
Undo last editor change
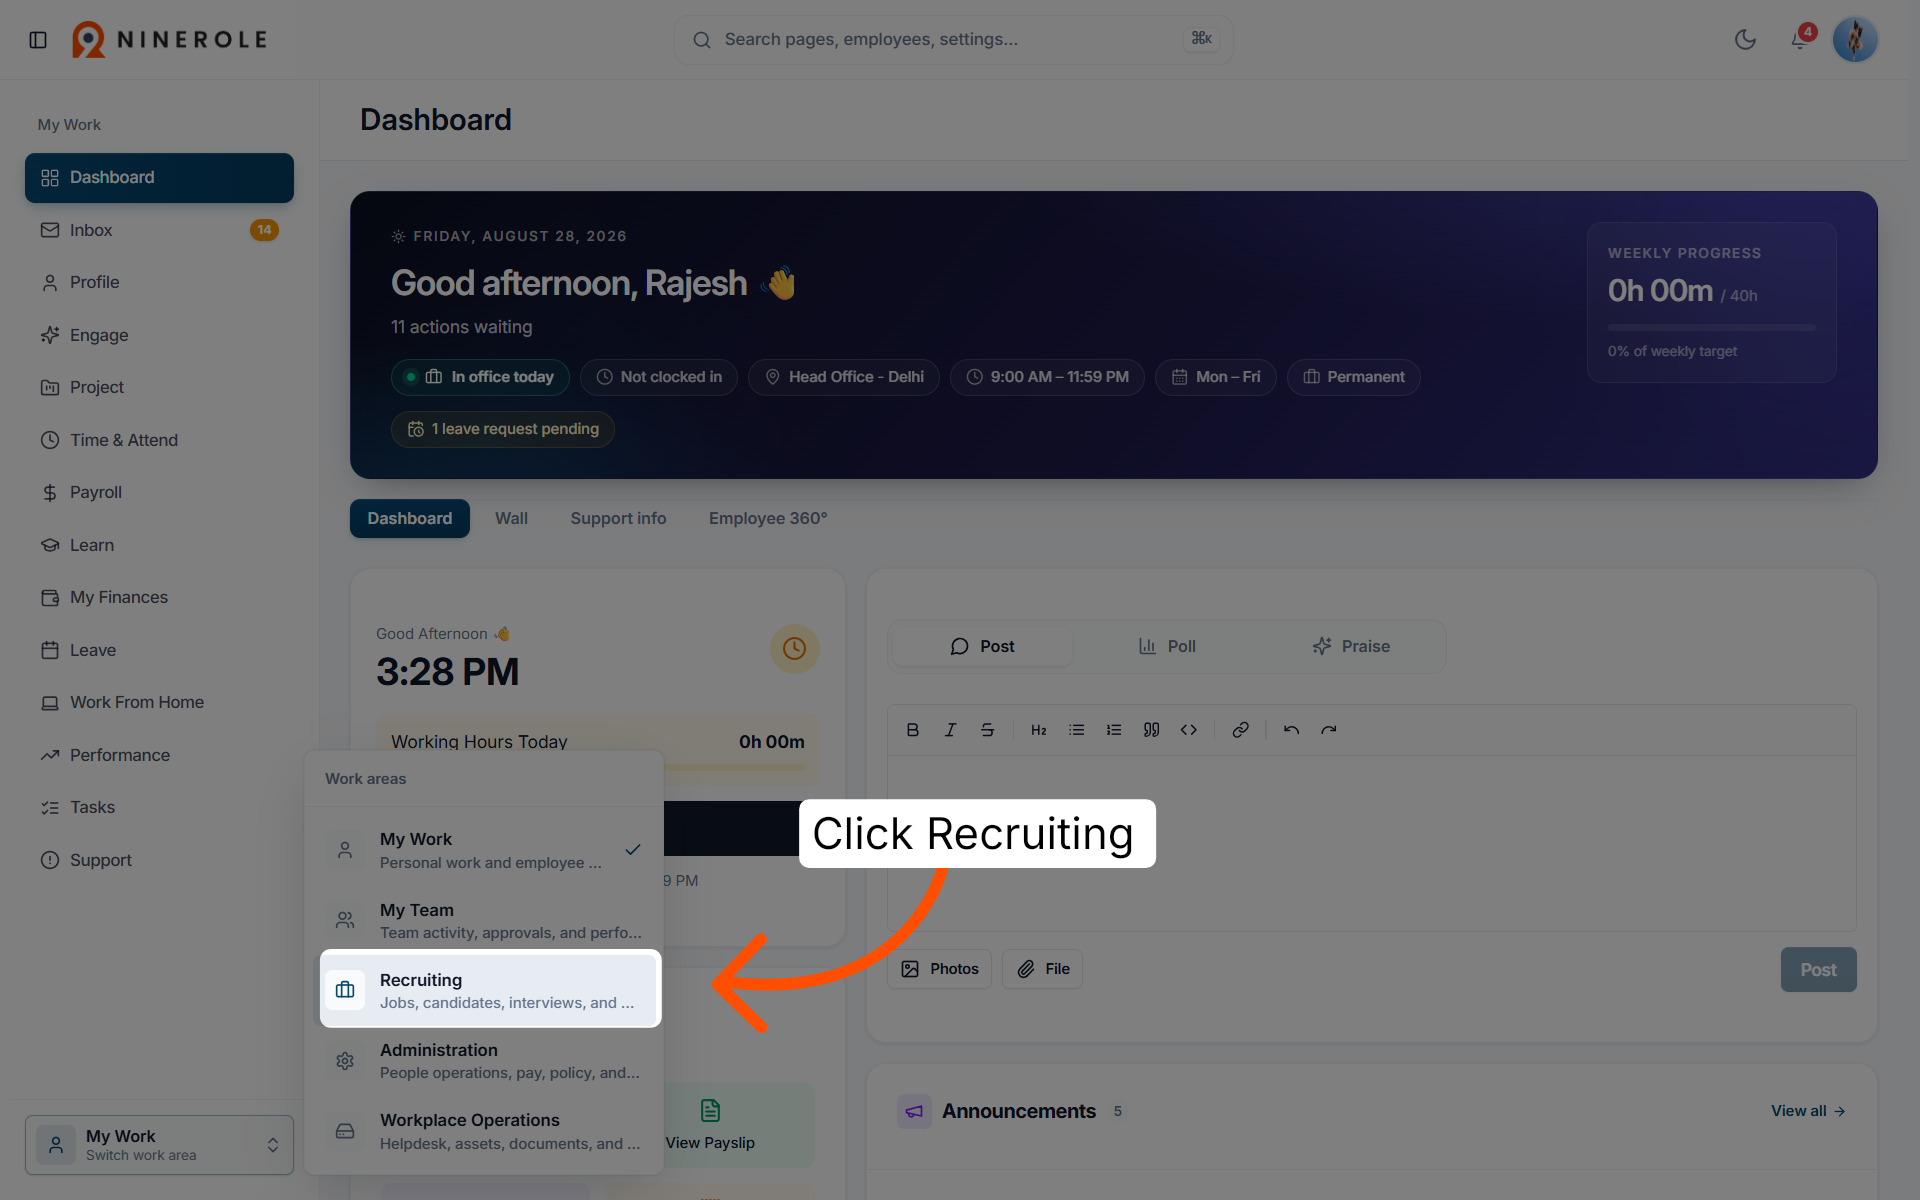click(x=1291, y=730)
